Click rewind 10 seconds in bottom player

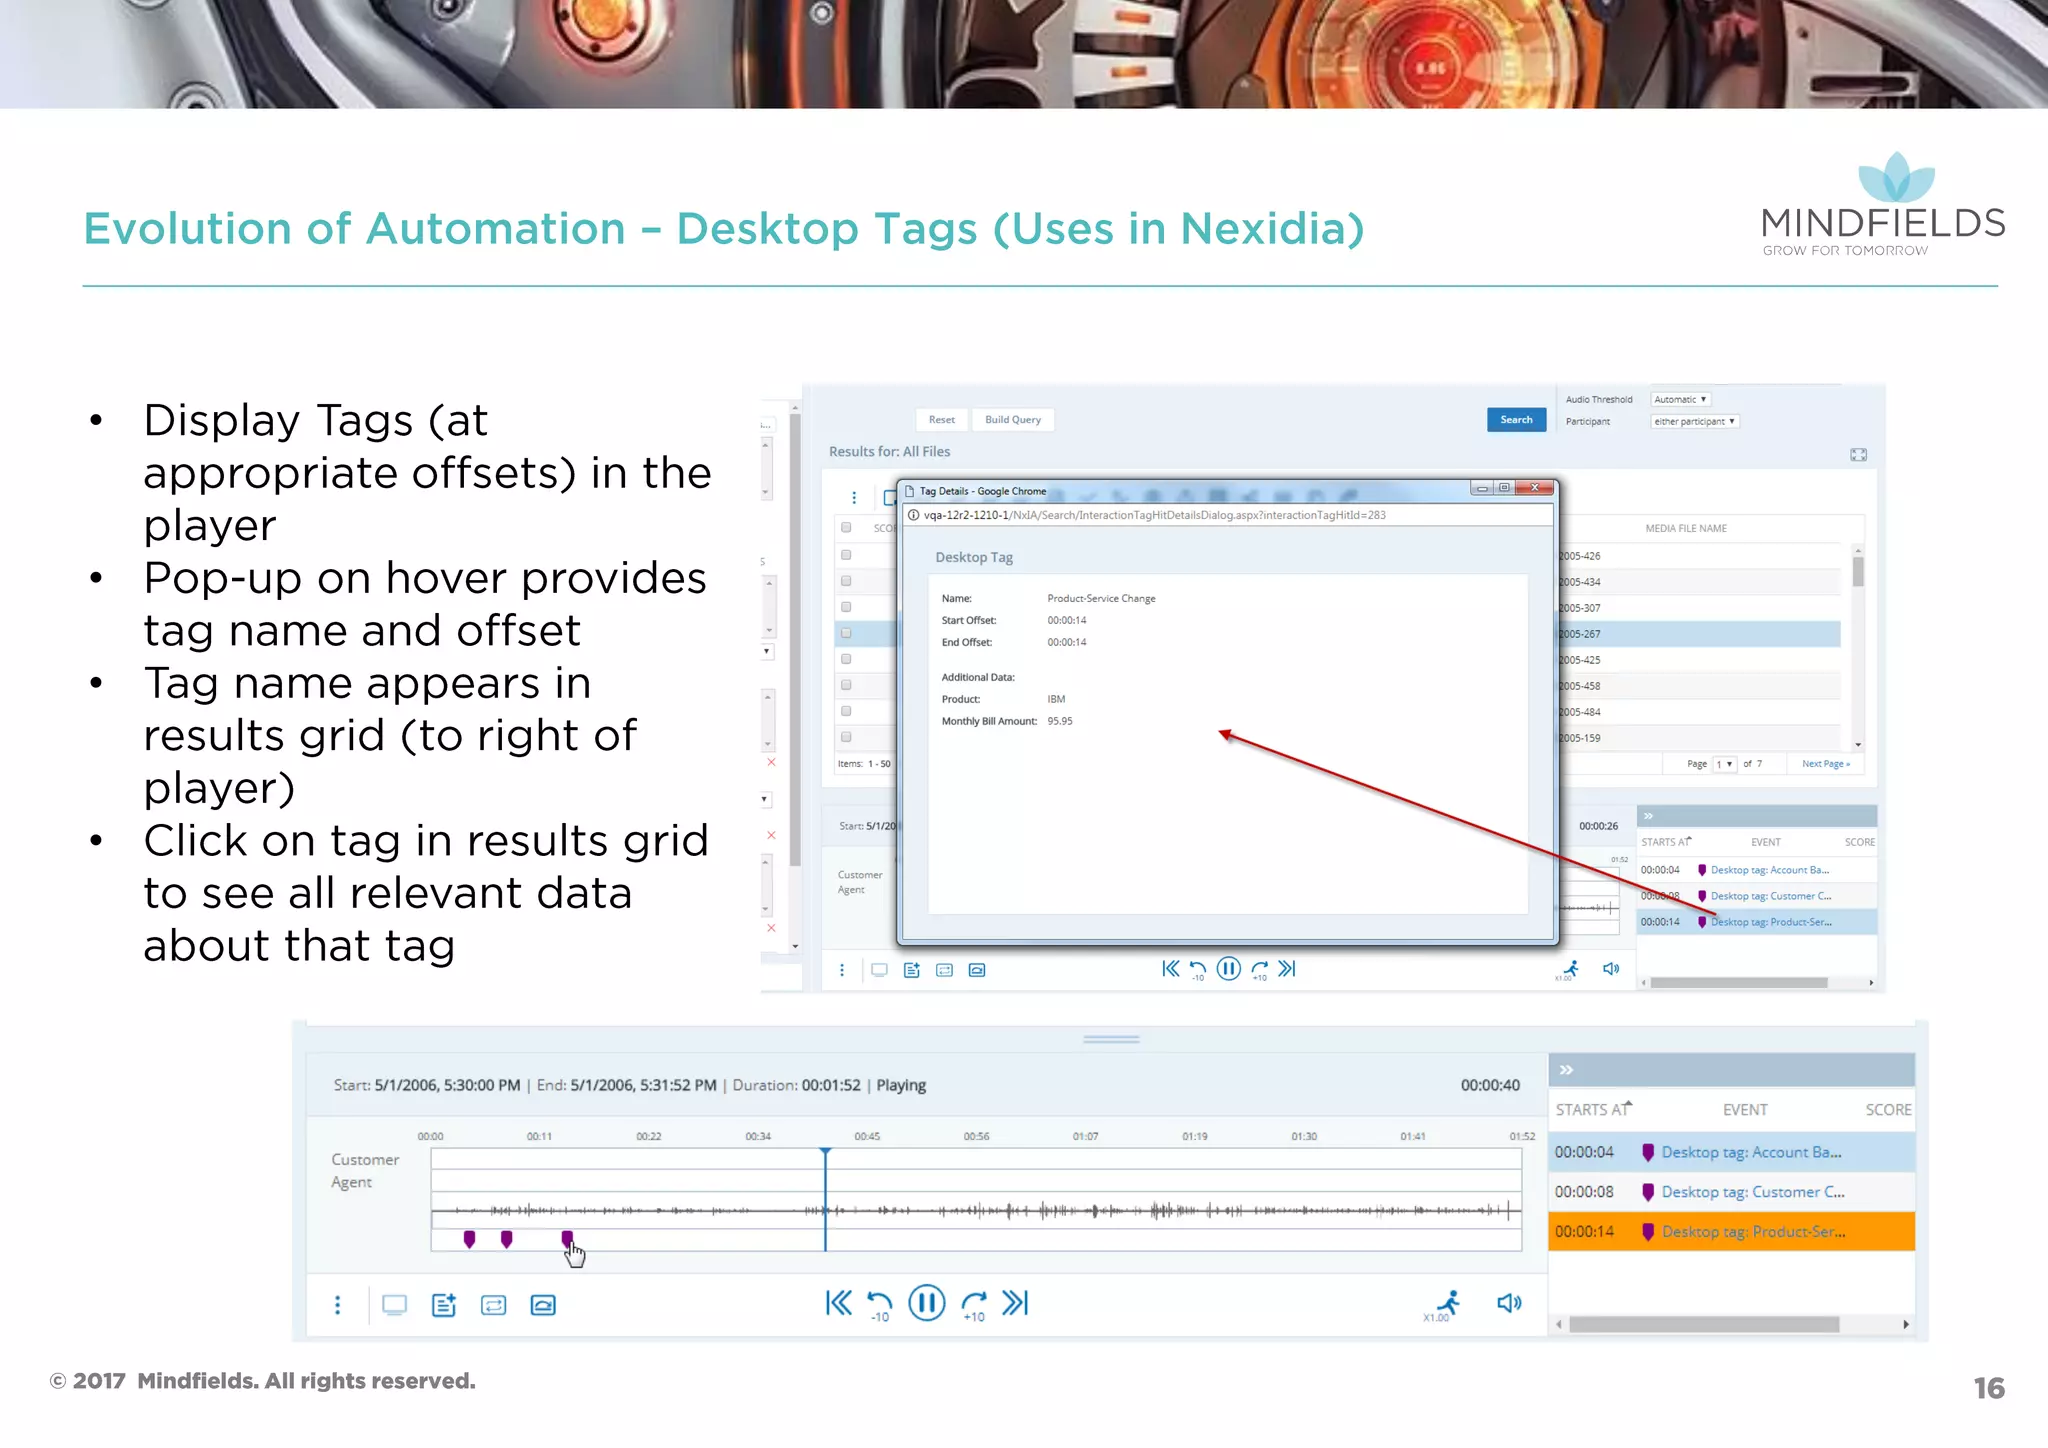pyautogui.click(x=879, y=1303)
